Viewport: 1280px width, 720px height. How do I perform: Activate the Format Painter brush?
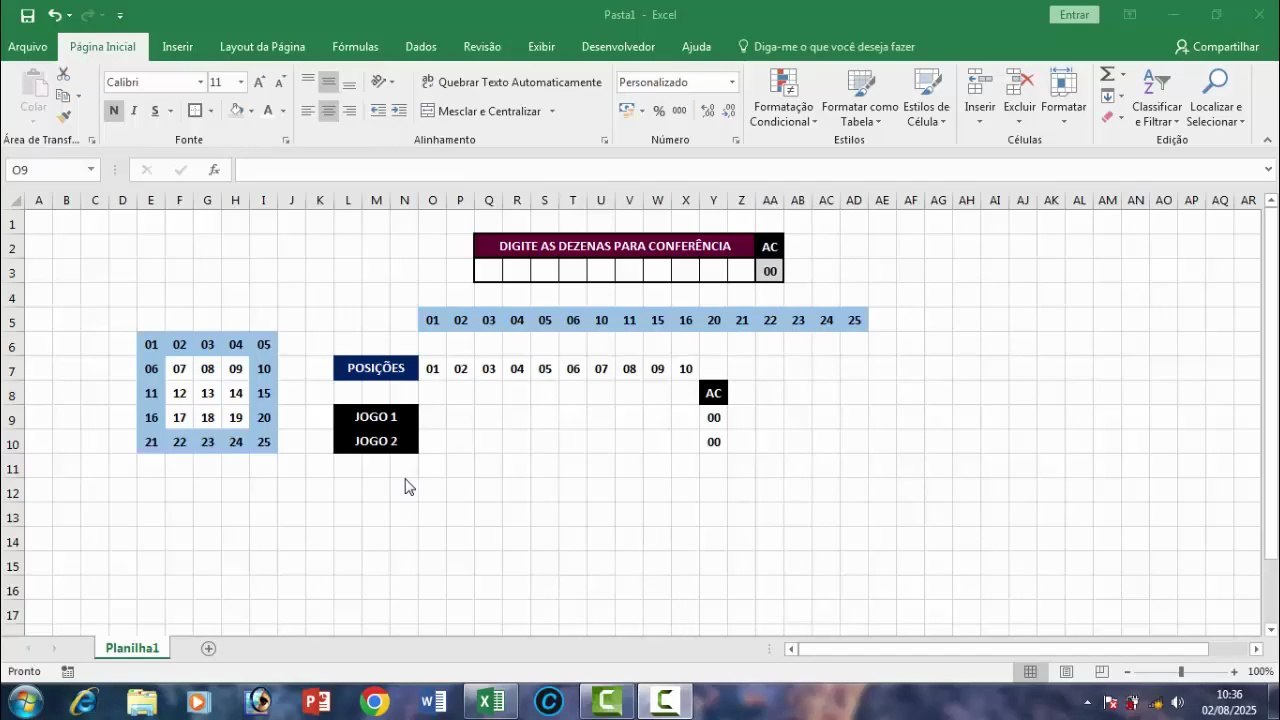64,117
